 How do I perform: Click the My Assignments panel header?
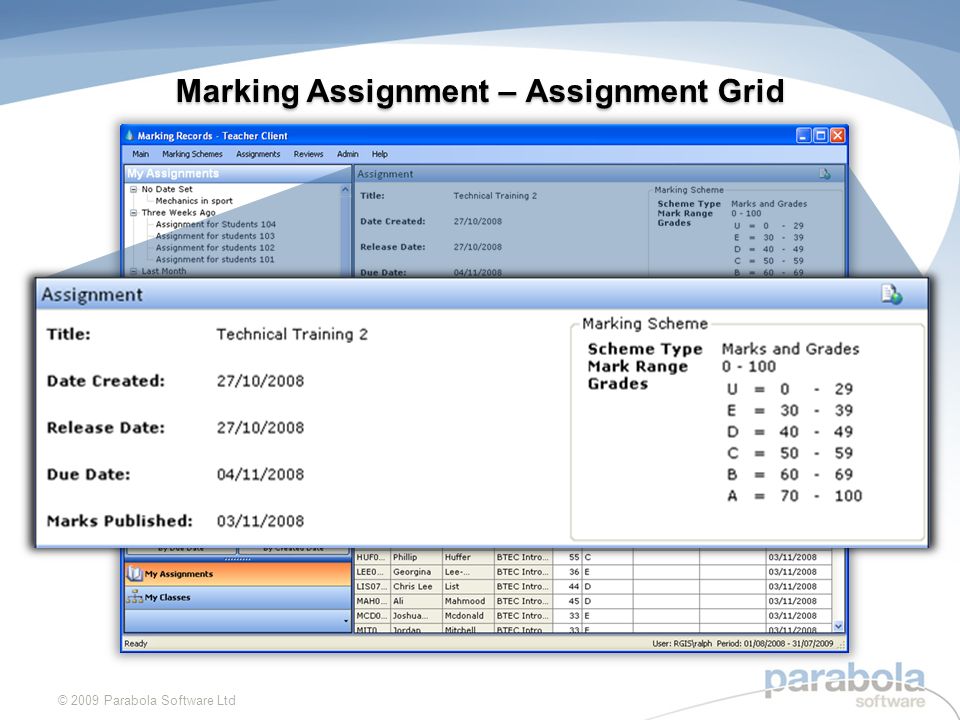pyautogui.click(x=238, y=173)
